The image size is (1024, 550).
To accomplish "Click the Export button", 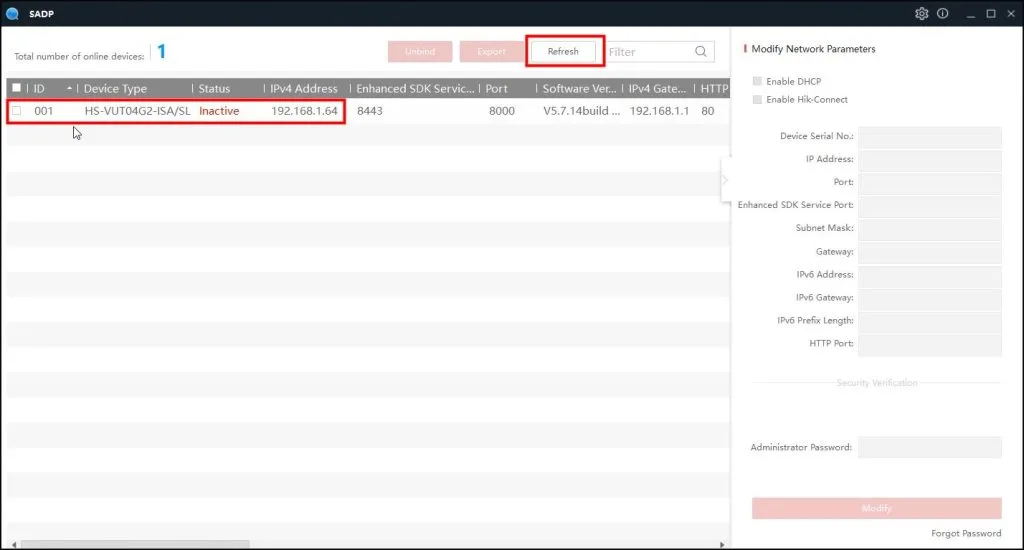I will click(491, 52).
